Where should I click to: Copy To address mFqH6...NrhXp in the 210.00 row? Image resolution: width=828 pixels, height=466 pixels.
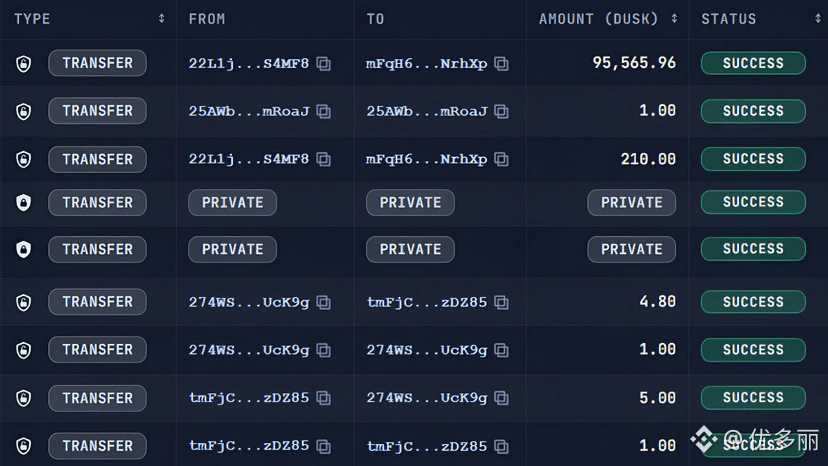click(x=502, y=159)
